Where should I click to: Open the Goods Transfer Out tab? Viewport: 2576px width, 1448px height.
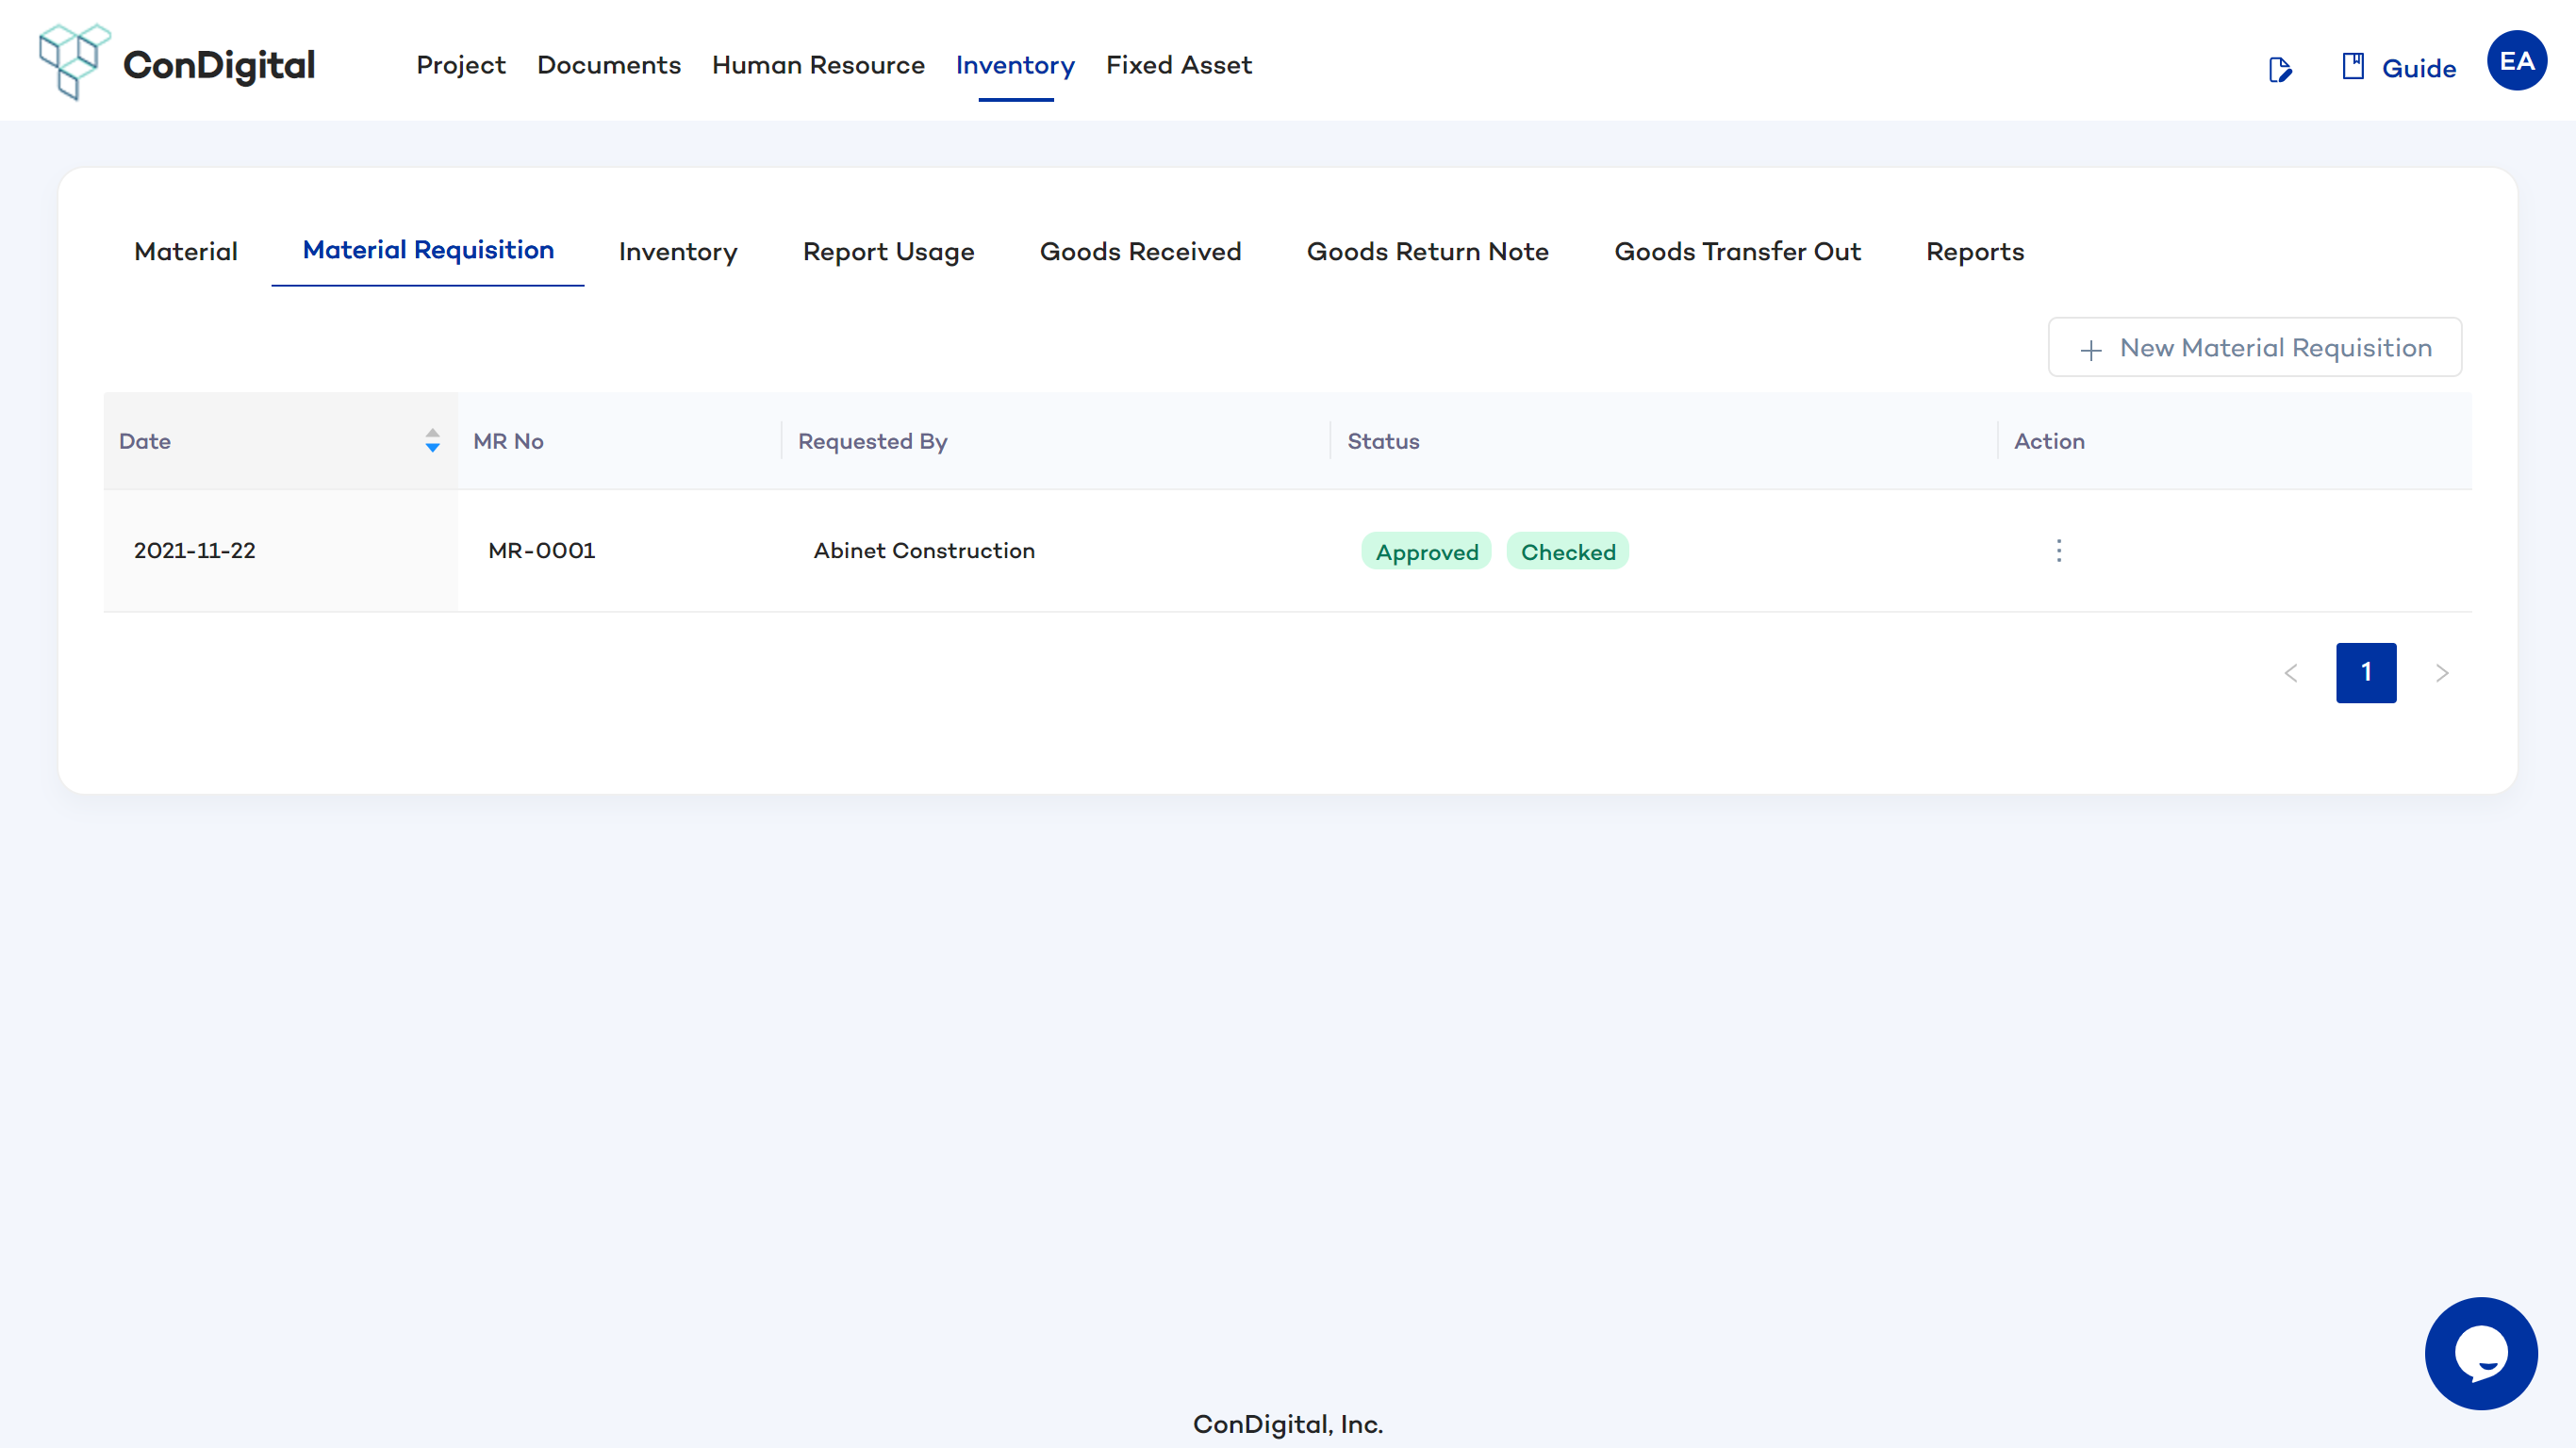pyautogui.click(x=1737, y=251)
